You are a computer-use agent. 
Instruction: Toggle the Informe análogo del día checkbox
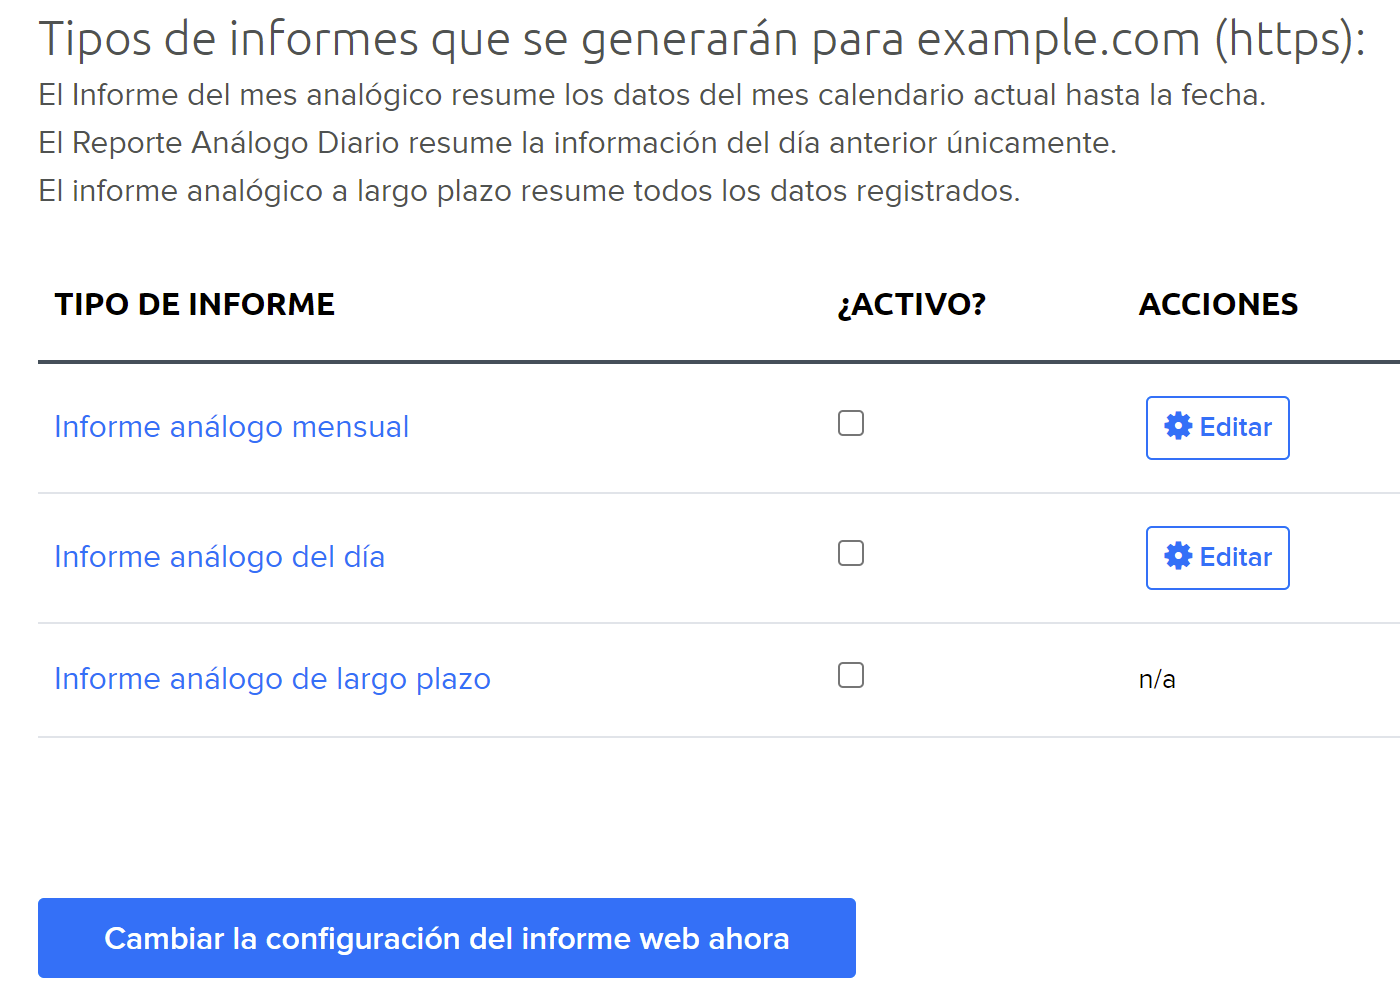[851, 553]
